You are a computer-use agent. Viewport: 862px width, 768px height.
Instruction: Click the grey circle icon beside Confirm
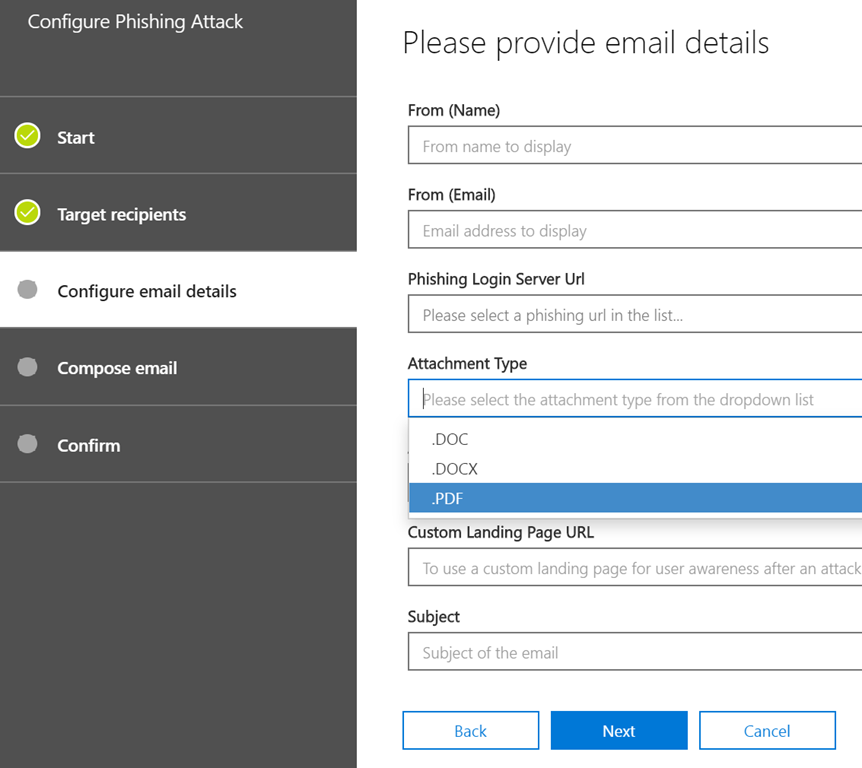coord(28,444)
